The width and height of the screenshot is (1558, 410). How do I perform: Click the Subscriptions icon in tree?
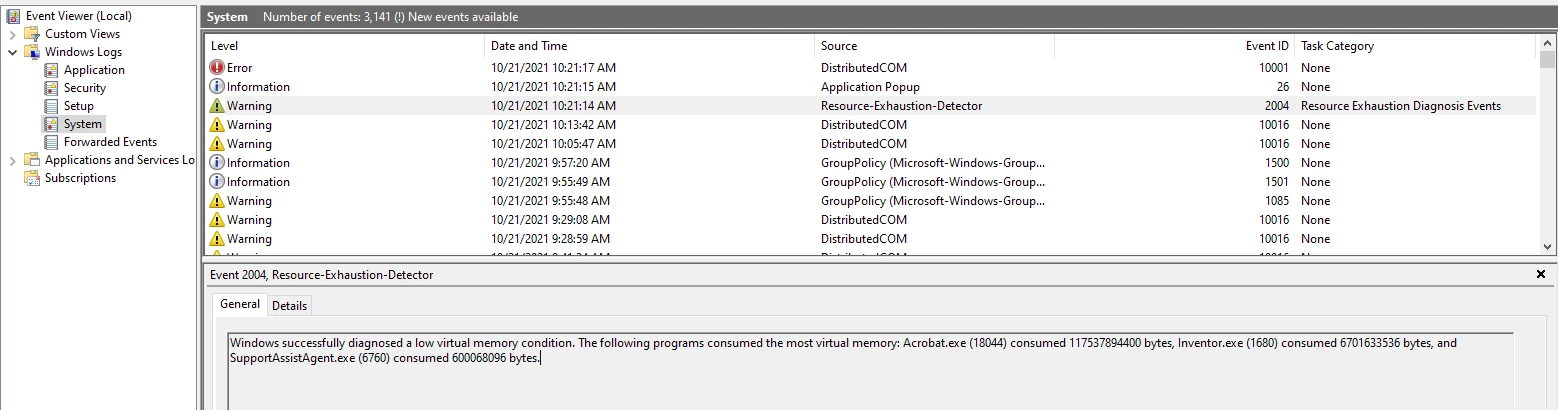(x=31, y=178)
